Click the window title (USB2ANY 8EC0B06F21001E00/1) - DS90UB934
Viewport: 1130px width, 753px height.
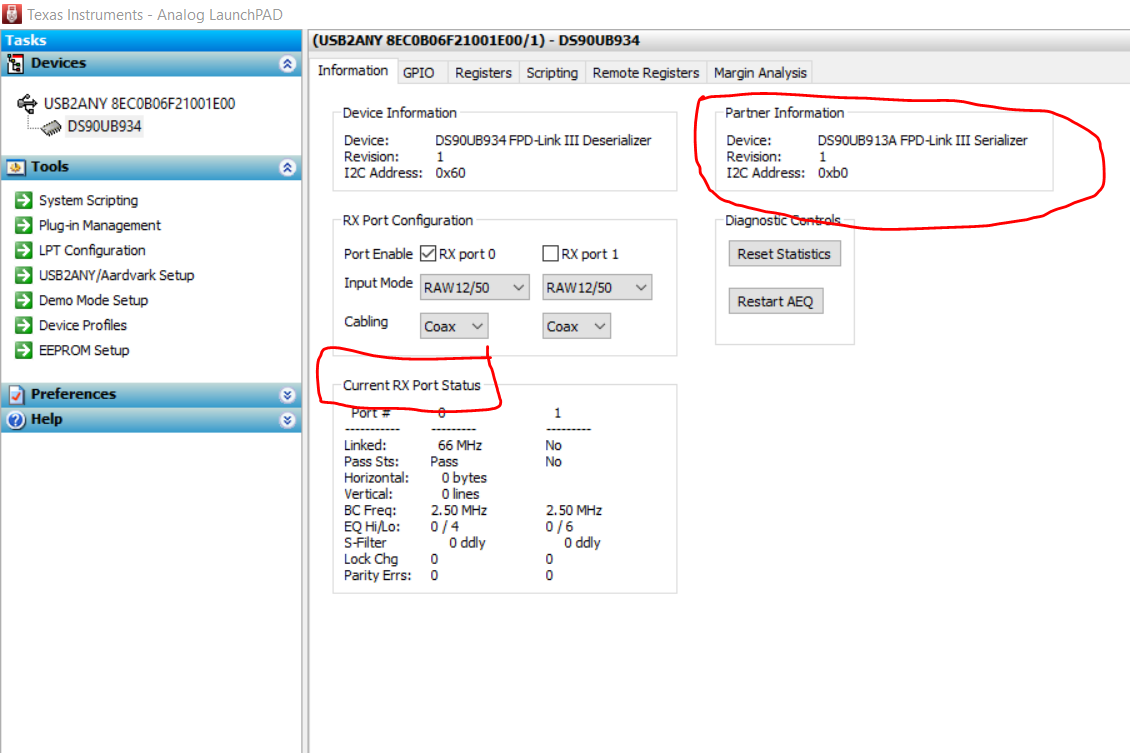476,40
